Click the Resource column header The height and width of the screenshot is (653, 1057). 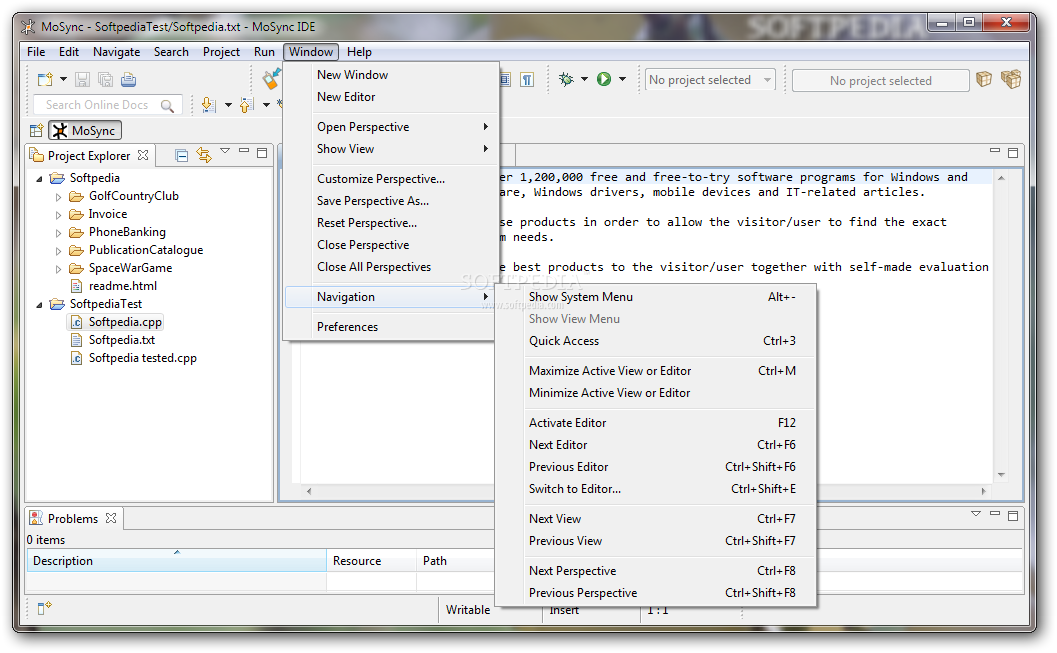click(371, 561)
